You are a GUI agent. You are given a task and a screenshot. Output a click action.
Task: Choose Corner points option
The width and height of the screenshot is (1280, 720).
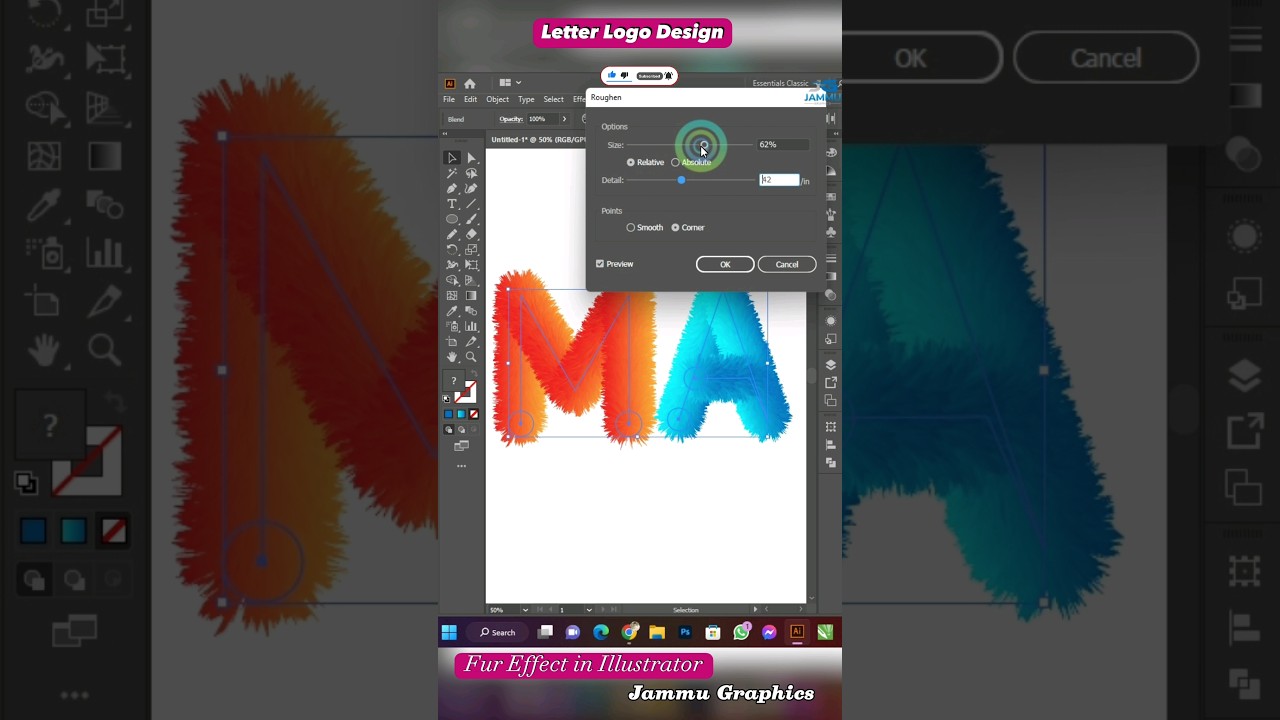click(688, 228)
